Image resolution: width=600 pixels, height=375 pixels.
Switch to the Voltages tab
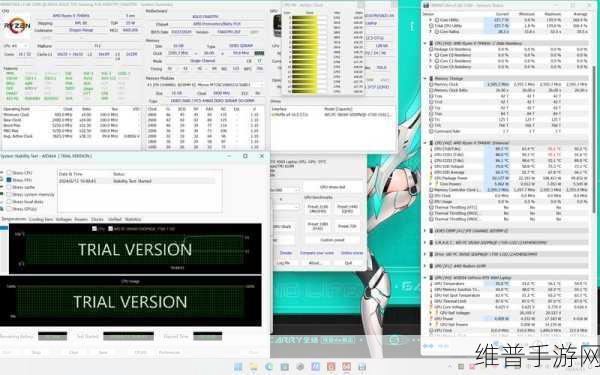(x=64, y=219)
